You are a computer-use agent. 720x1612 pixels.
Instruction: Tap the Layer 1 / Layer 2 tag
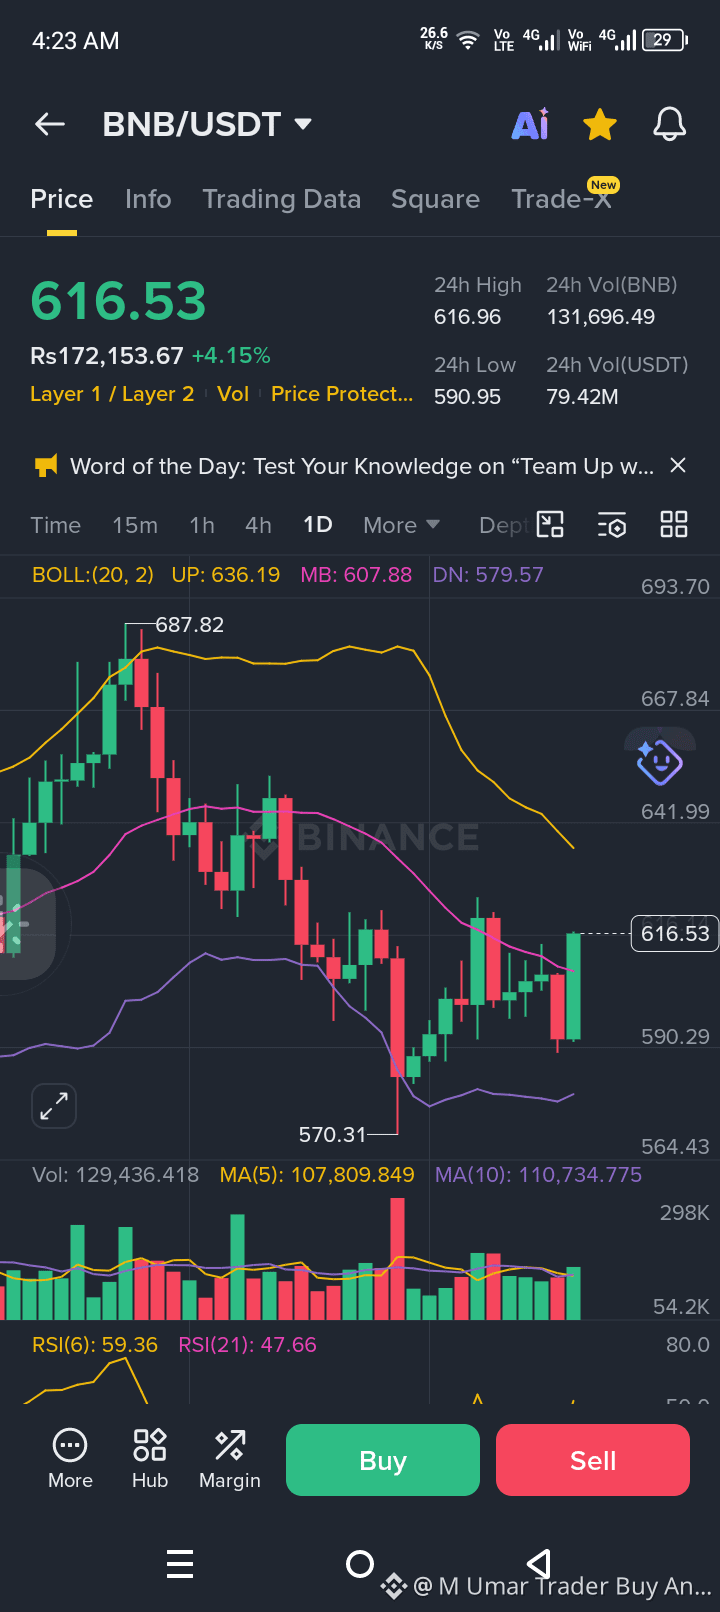(112, 394)
